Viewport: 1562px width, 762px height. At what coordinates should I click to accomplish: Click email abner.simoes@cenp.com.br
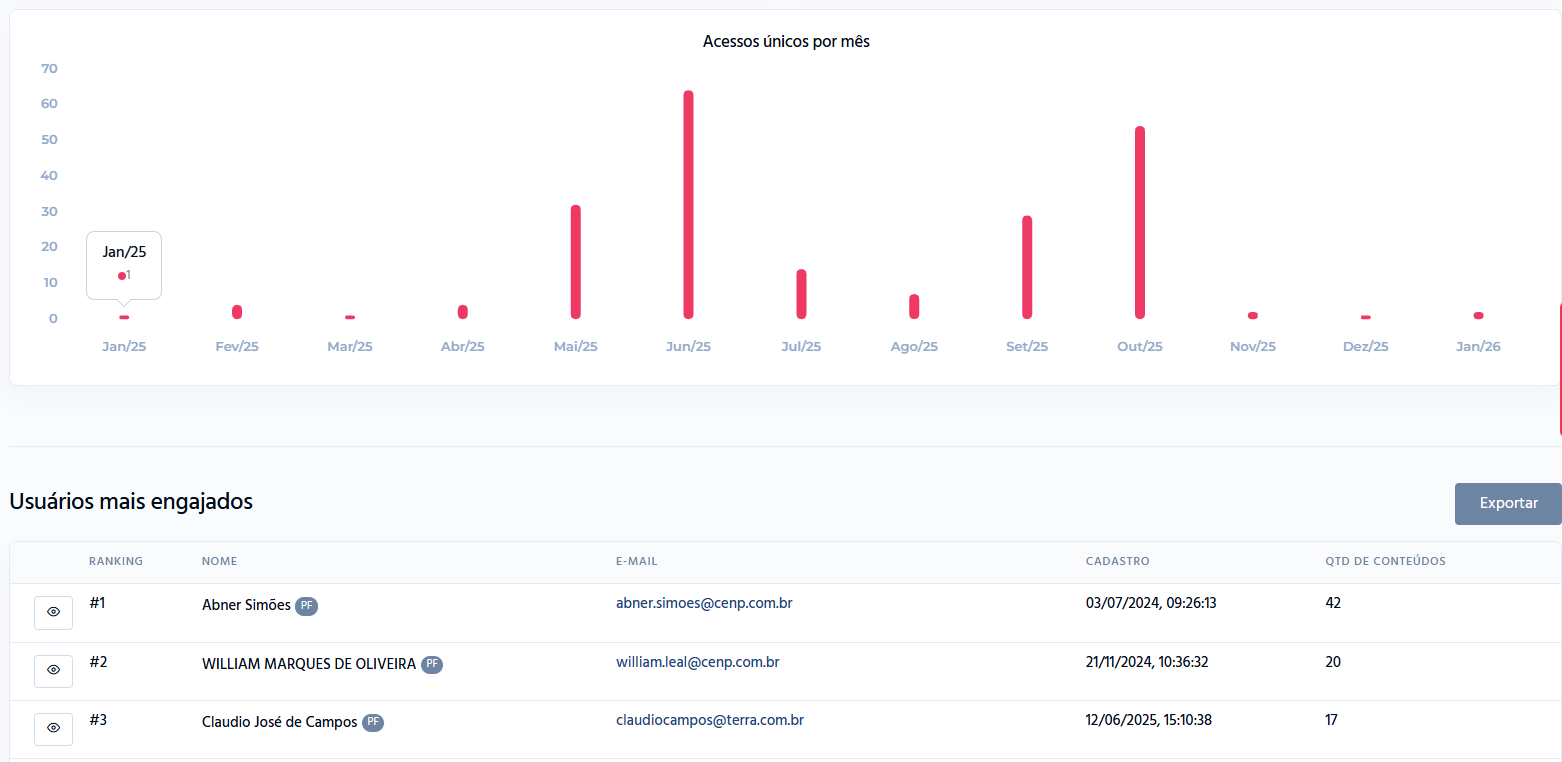tap(704, 603)
